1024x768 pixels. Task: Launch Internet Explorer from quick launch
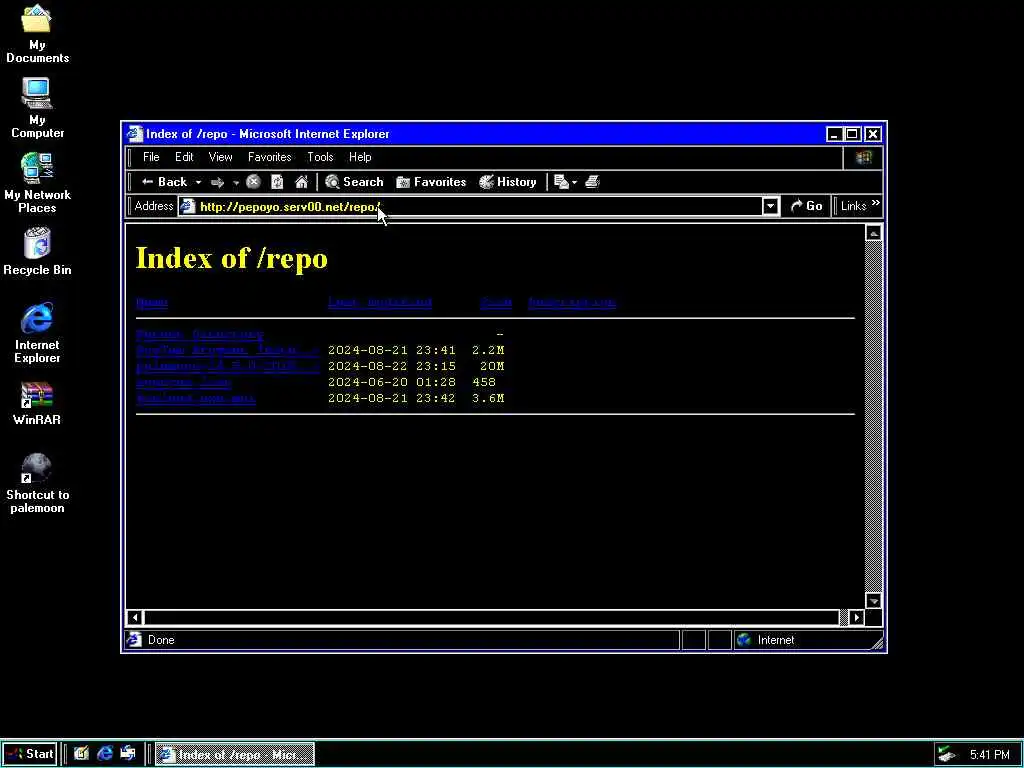tap(104, 754)
